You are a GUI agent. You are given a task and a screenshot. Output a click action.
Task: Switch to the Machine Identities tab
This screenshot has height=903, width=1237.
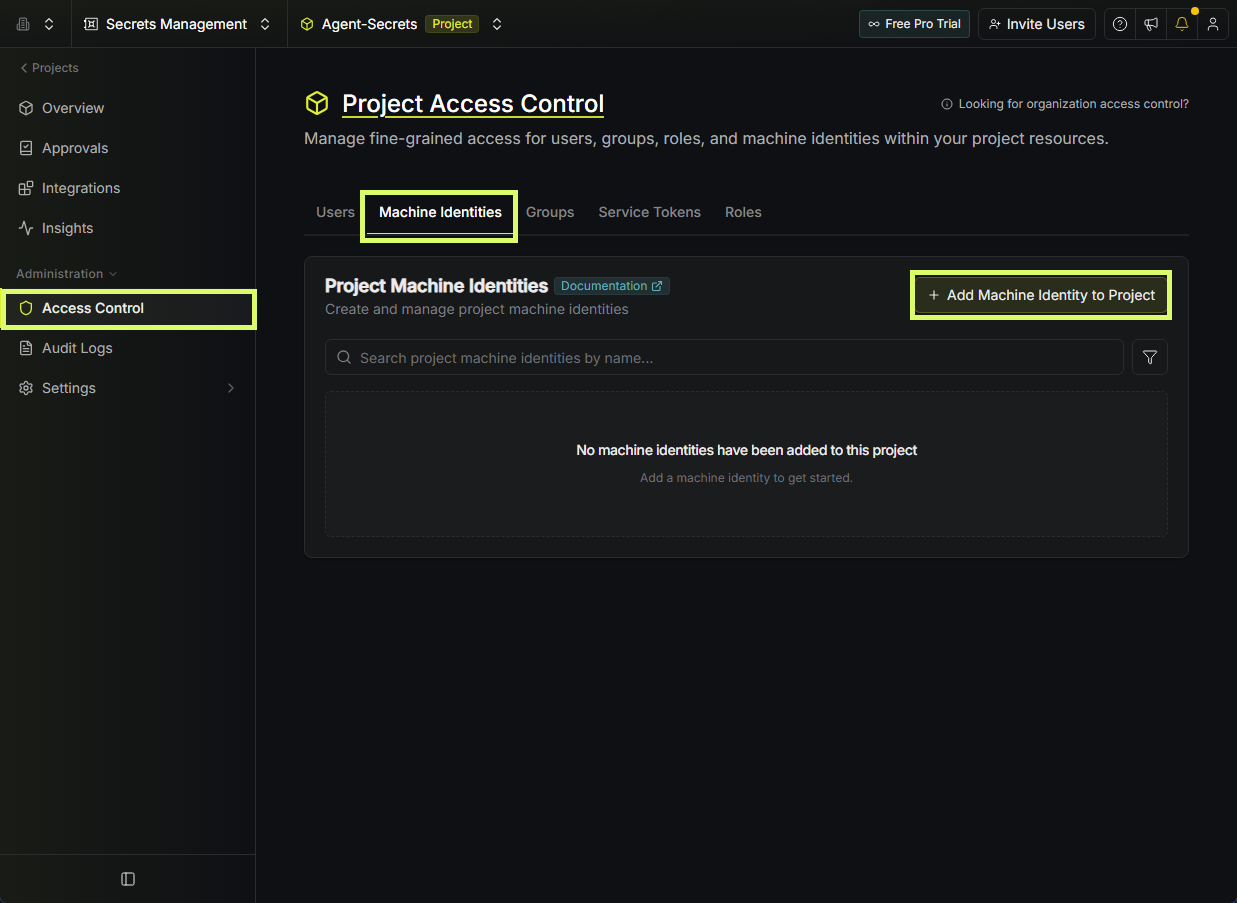(x=440, y=212)
